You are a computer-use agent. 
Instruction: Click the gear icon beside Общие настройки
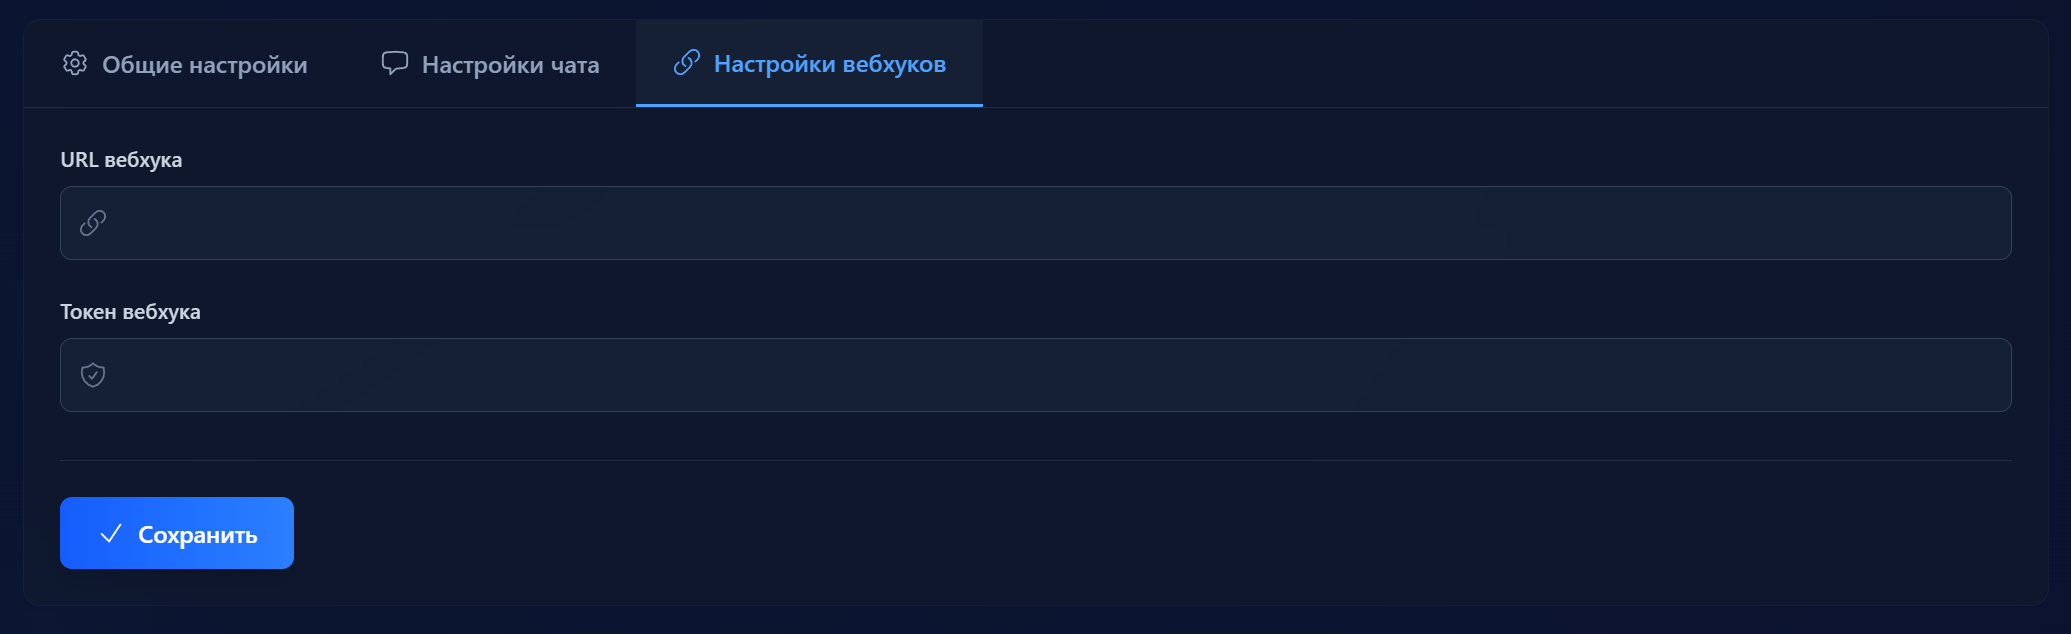pyautogui.click(x=75, y=64)
